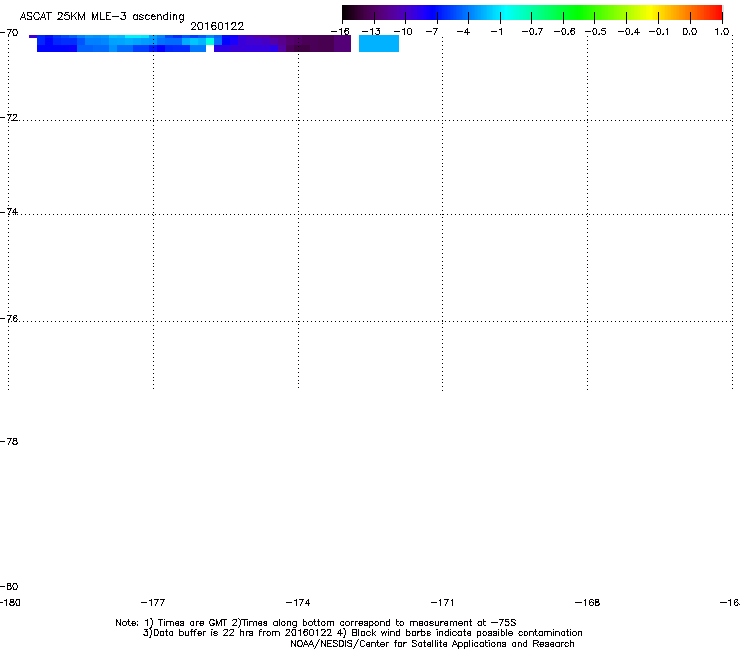The height and width of the screenshot is (650, 740).
Task: Click the -74 latitude label
Action: click(9, 211)
